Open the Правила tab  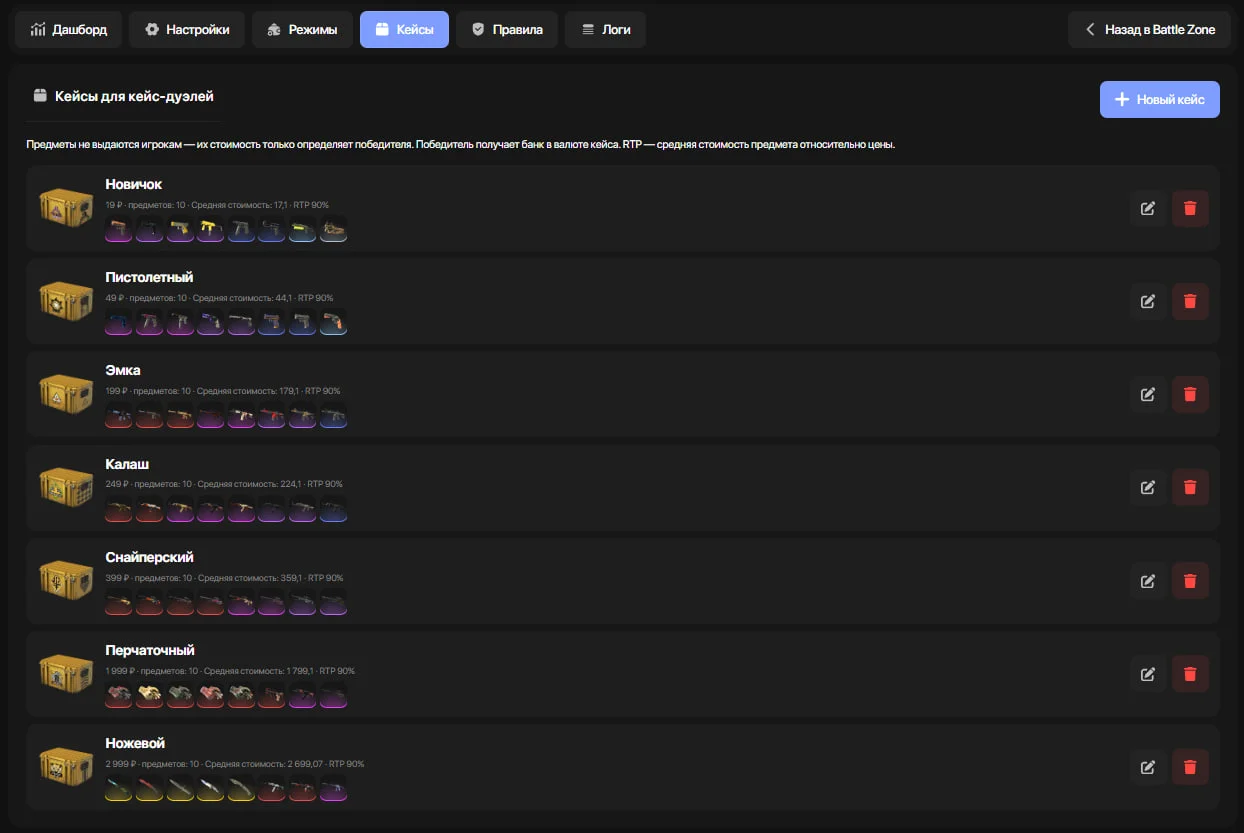coord(507,30)
